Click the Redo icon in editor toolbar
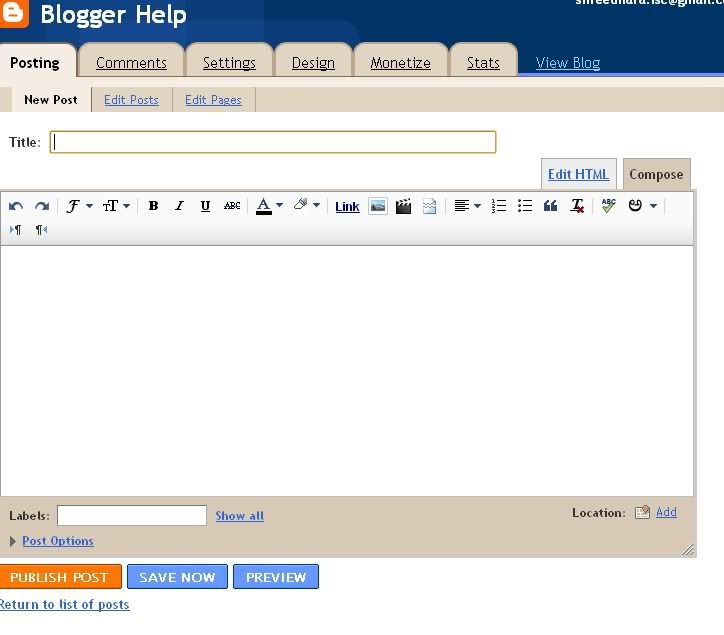Screen dimensions: 724x635 point(42,206)
